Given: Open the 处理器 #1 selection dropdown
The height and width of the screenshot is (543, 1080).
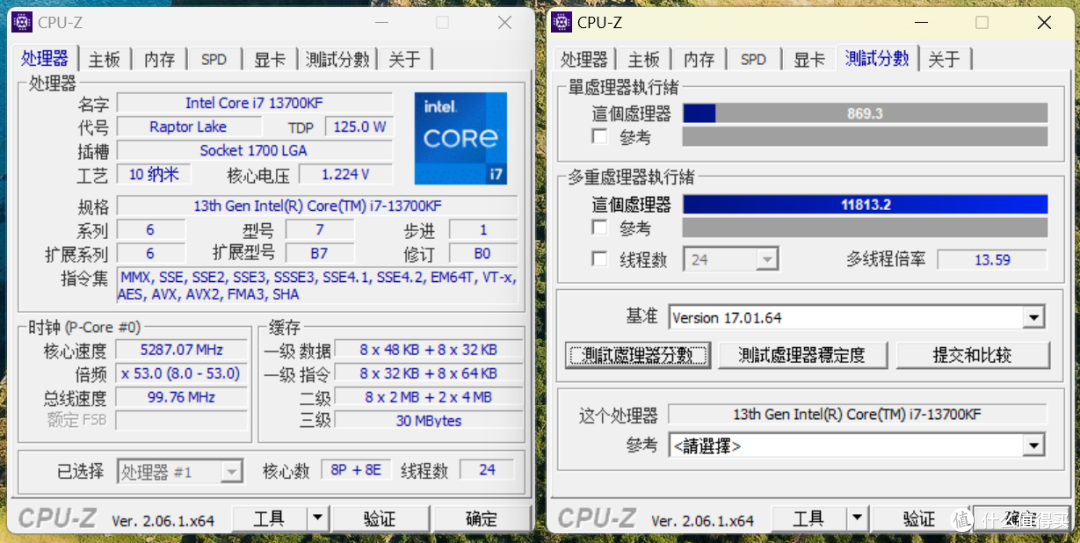Looking at the screenshot, I should 180,472.
